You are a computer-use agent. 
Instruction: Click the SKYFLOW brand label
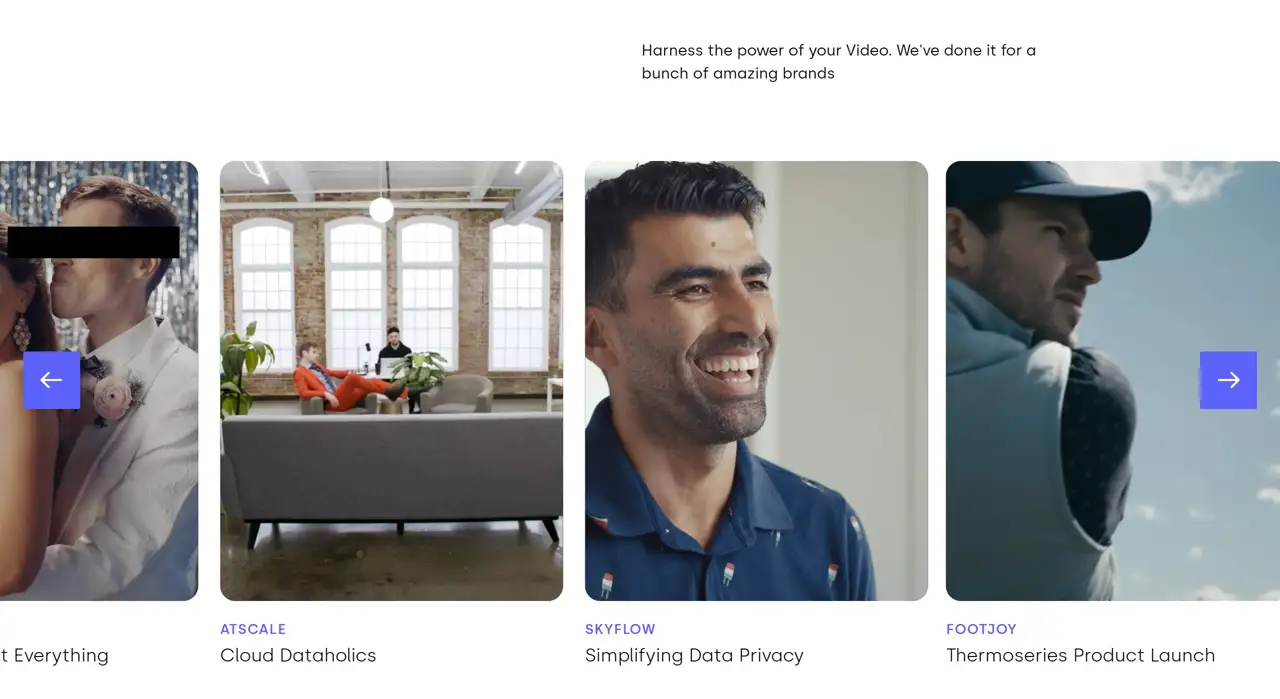click(x=620, y=629)
